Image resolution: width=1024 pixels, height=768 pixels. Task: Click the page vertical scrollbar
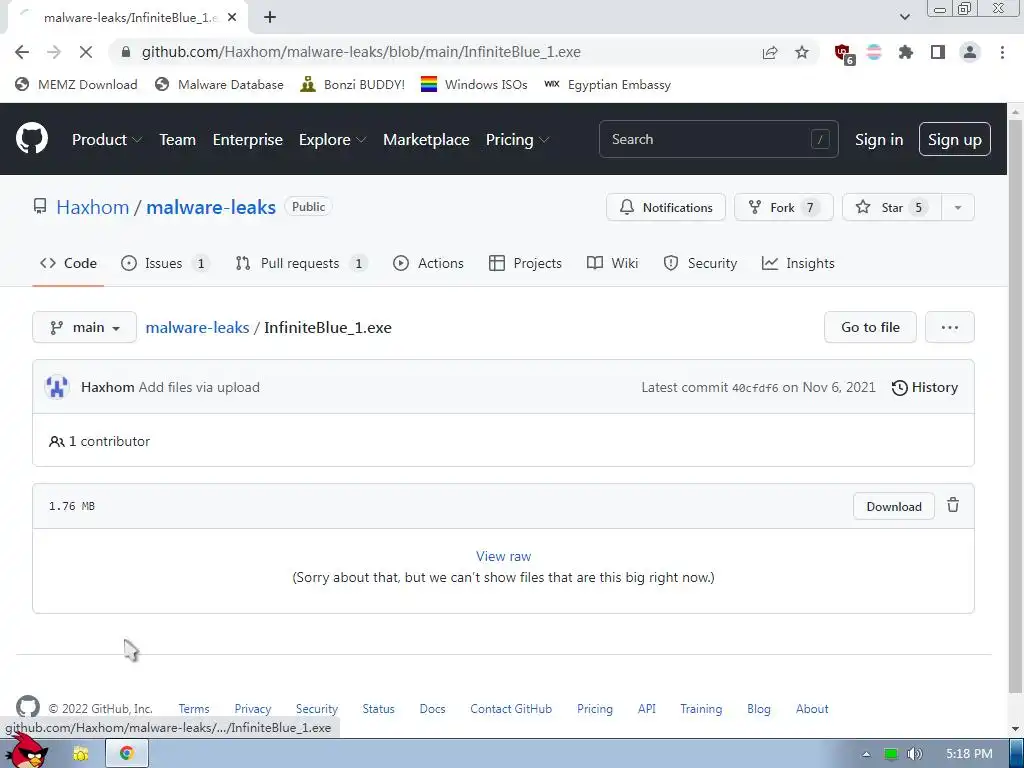(1015, 405)
